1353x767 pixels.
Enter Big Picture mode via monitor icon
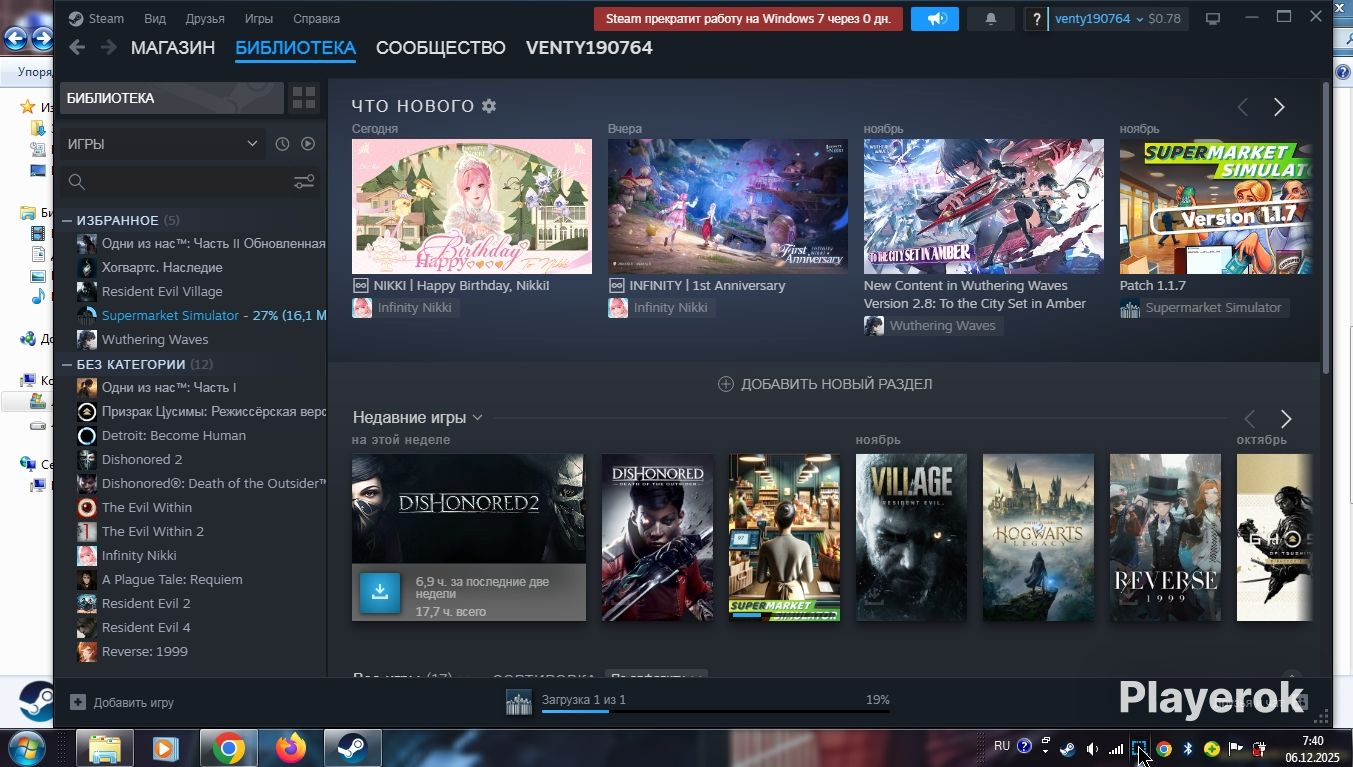(x=1213, y=19)
